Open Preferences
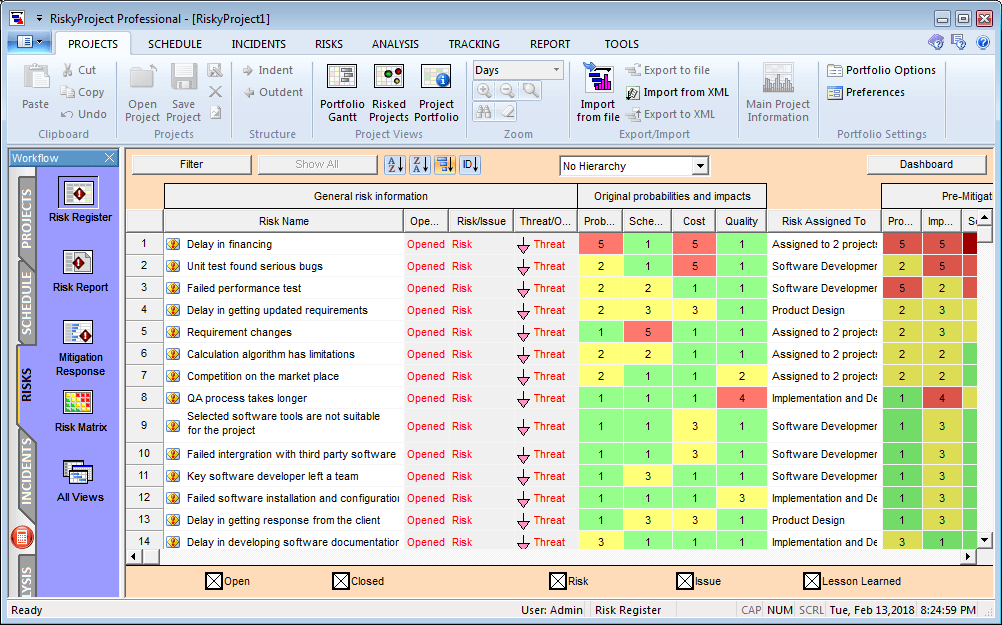 click(866, 93)
